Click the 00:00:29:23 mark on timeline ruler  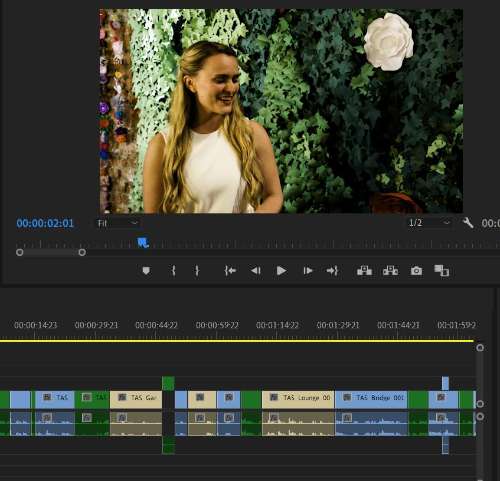click(96, 325)
